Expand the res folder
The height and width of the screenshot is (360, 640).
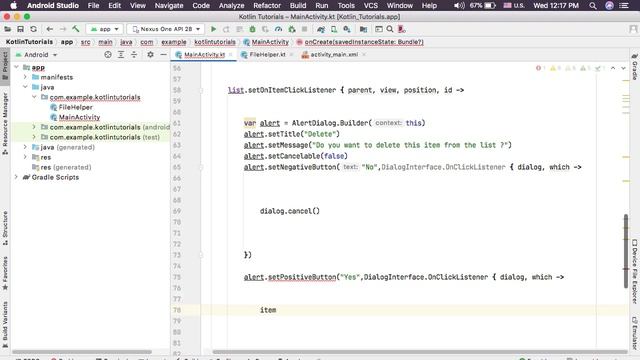click(x=25, y=157)
